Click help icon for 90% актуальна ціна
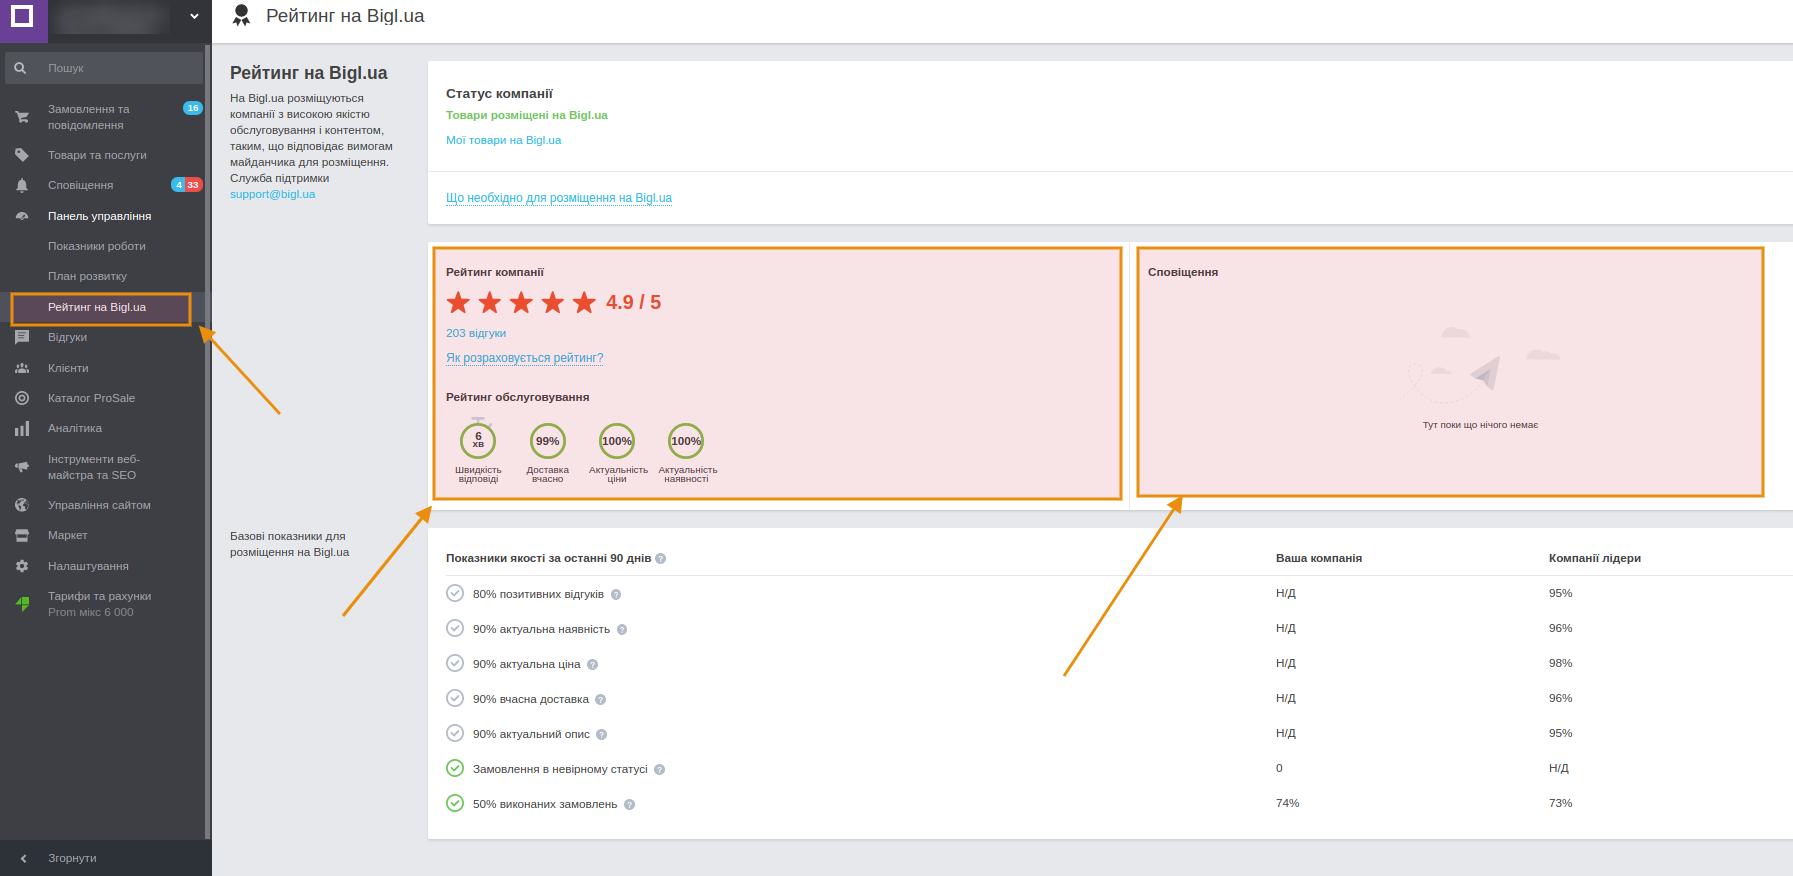 [x=592, y=664]
